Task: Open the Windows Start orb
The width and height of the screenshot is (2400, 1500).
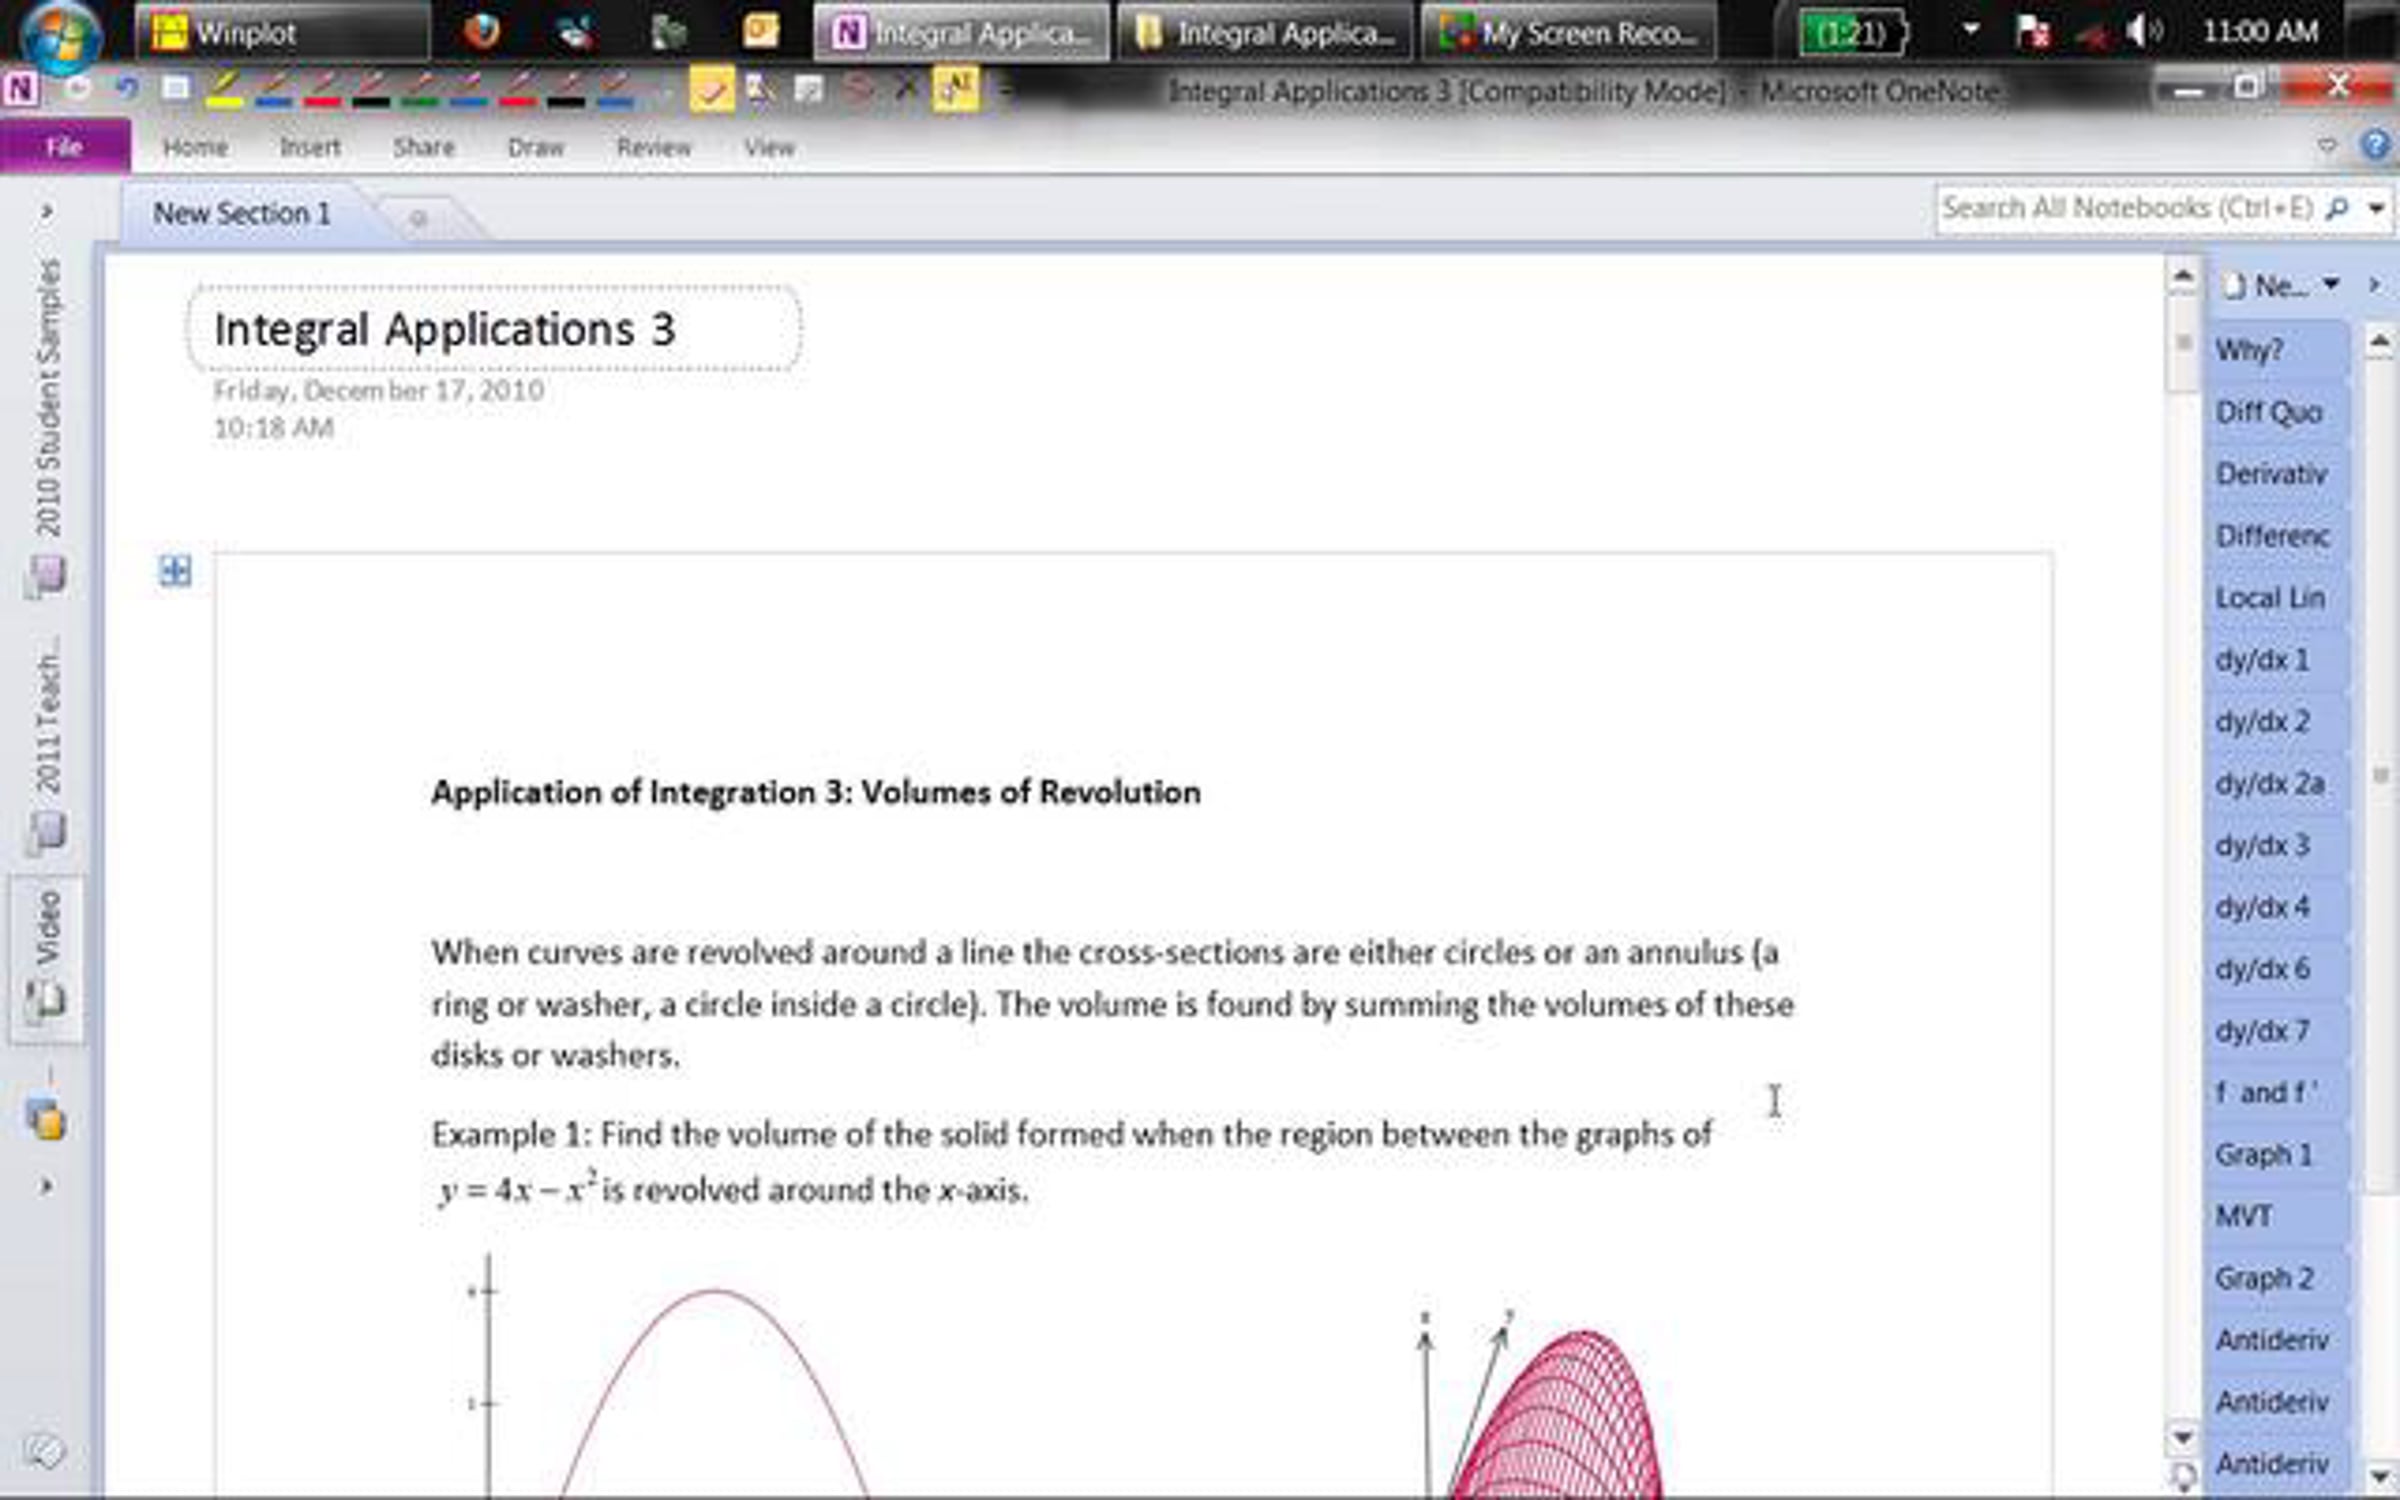Action: click(x=61, y=36)
